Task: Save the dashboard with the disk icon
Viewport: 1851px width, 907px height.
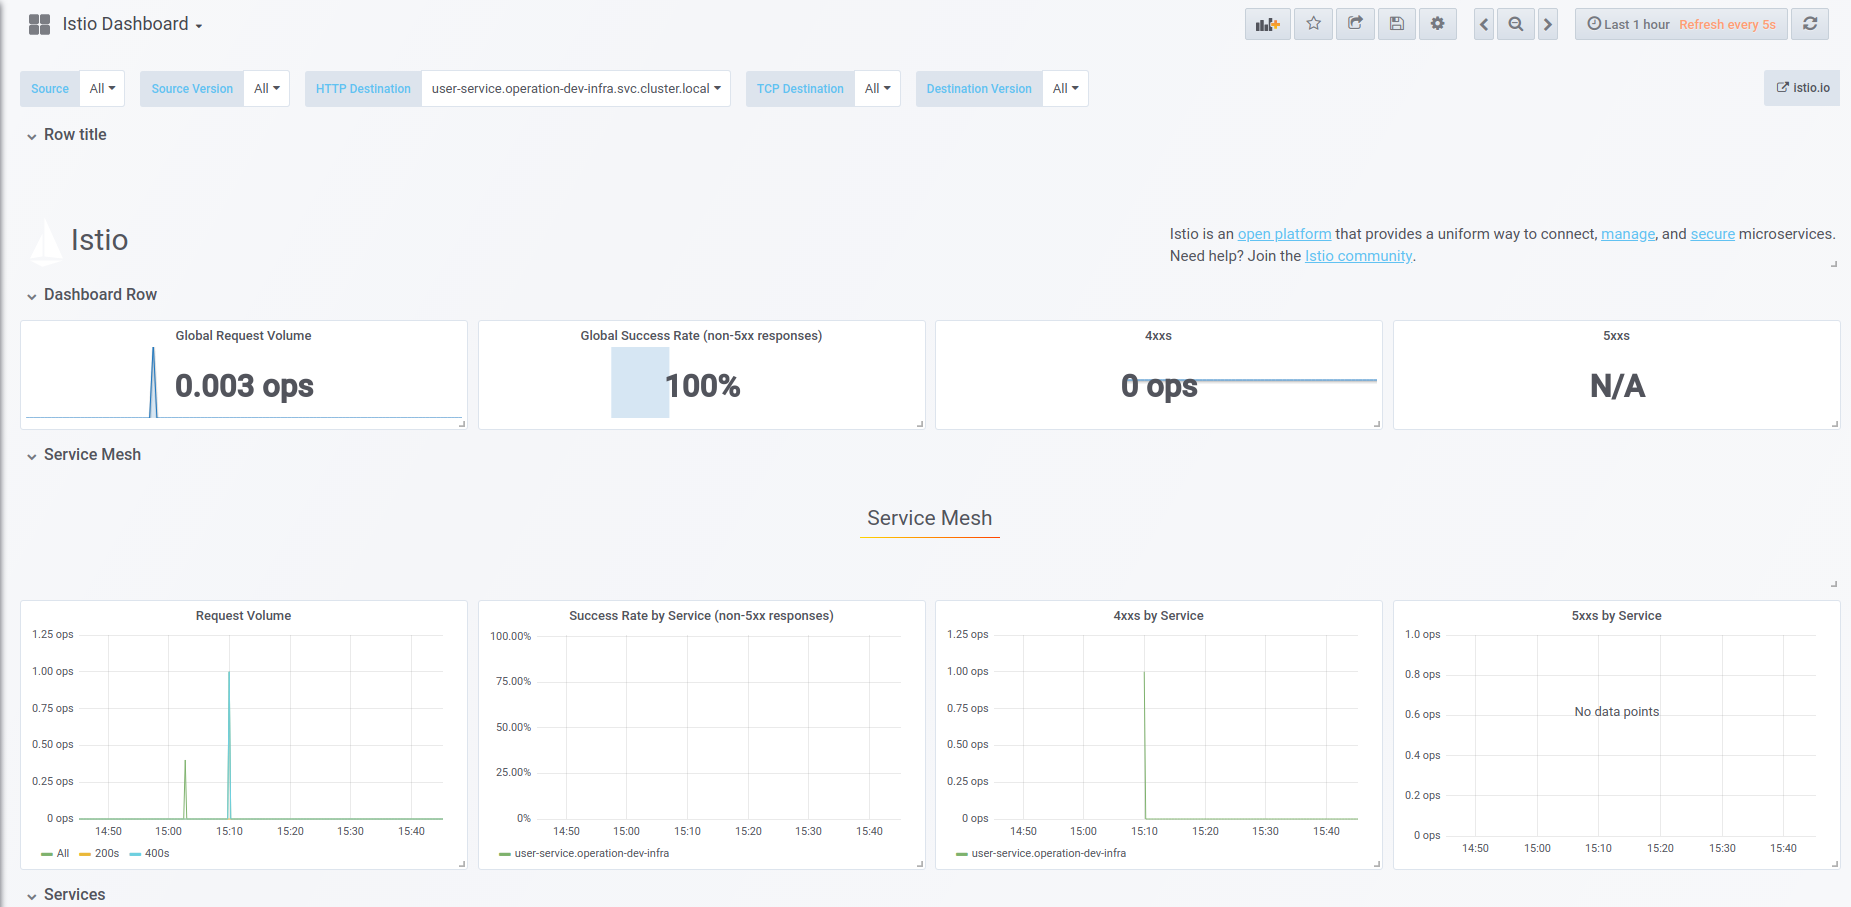Action: coord(1396,23)
